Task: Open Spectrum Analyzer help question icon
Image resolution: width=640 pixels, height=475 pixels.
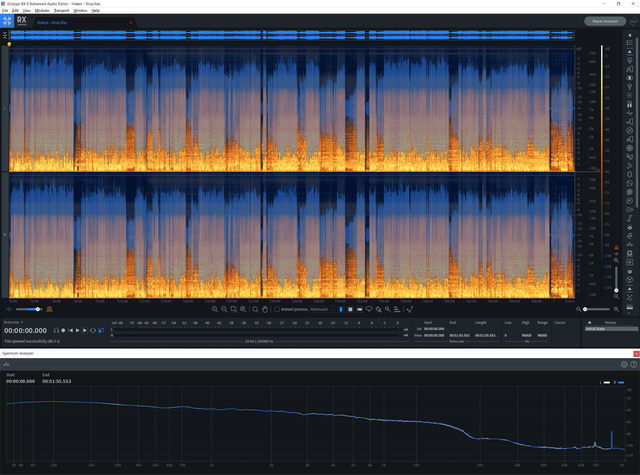Action: pyautogui.click(x=633, y=364)
